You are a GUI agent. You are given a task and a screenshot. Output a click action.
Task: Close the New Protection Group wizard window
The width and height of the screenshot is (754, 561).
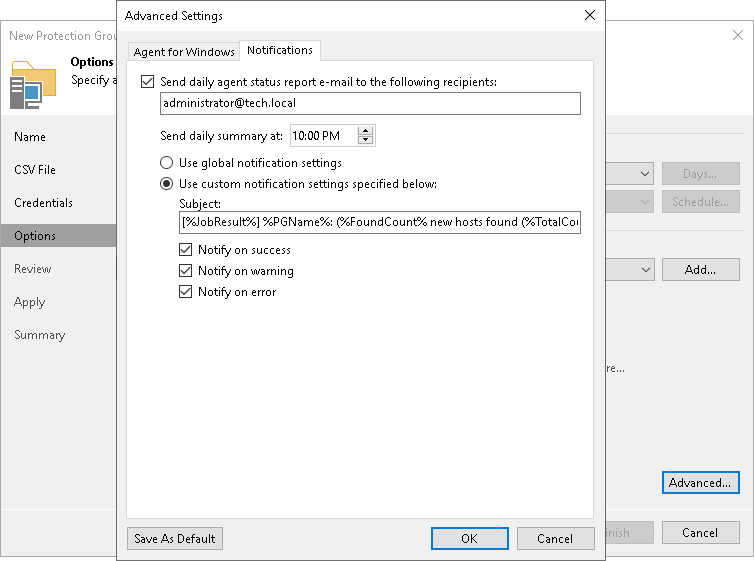738,35
